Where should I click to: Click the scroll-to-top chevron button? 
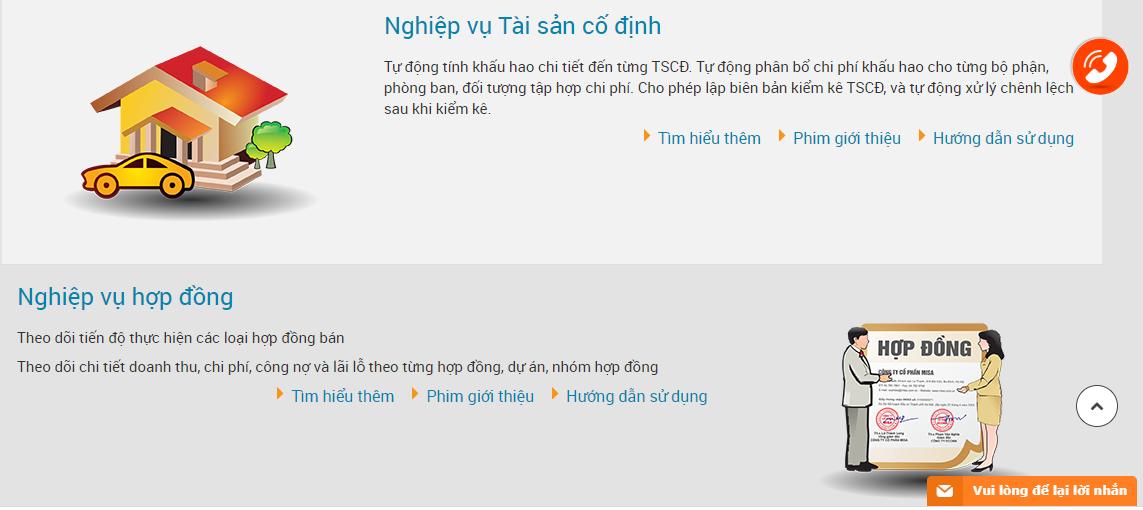click(1096, 407)
